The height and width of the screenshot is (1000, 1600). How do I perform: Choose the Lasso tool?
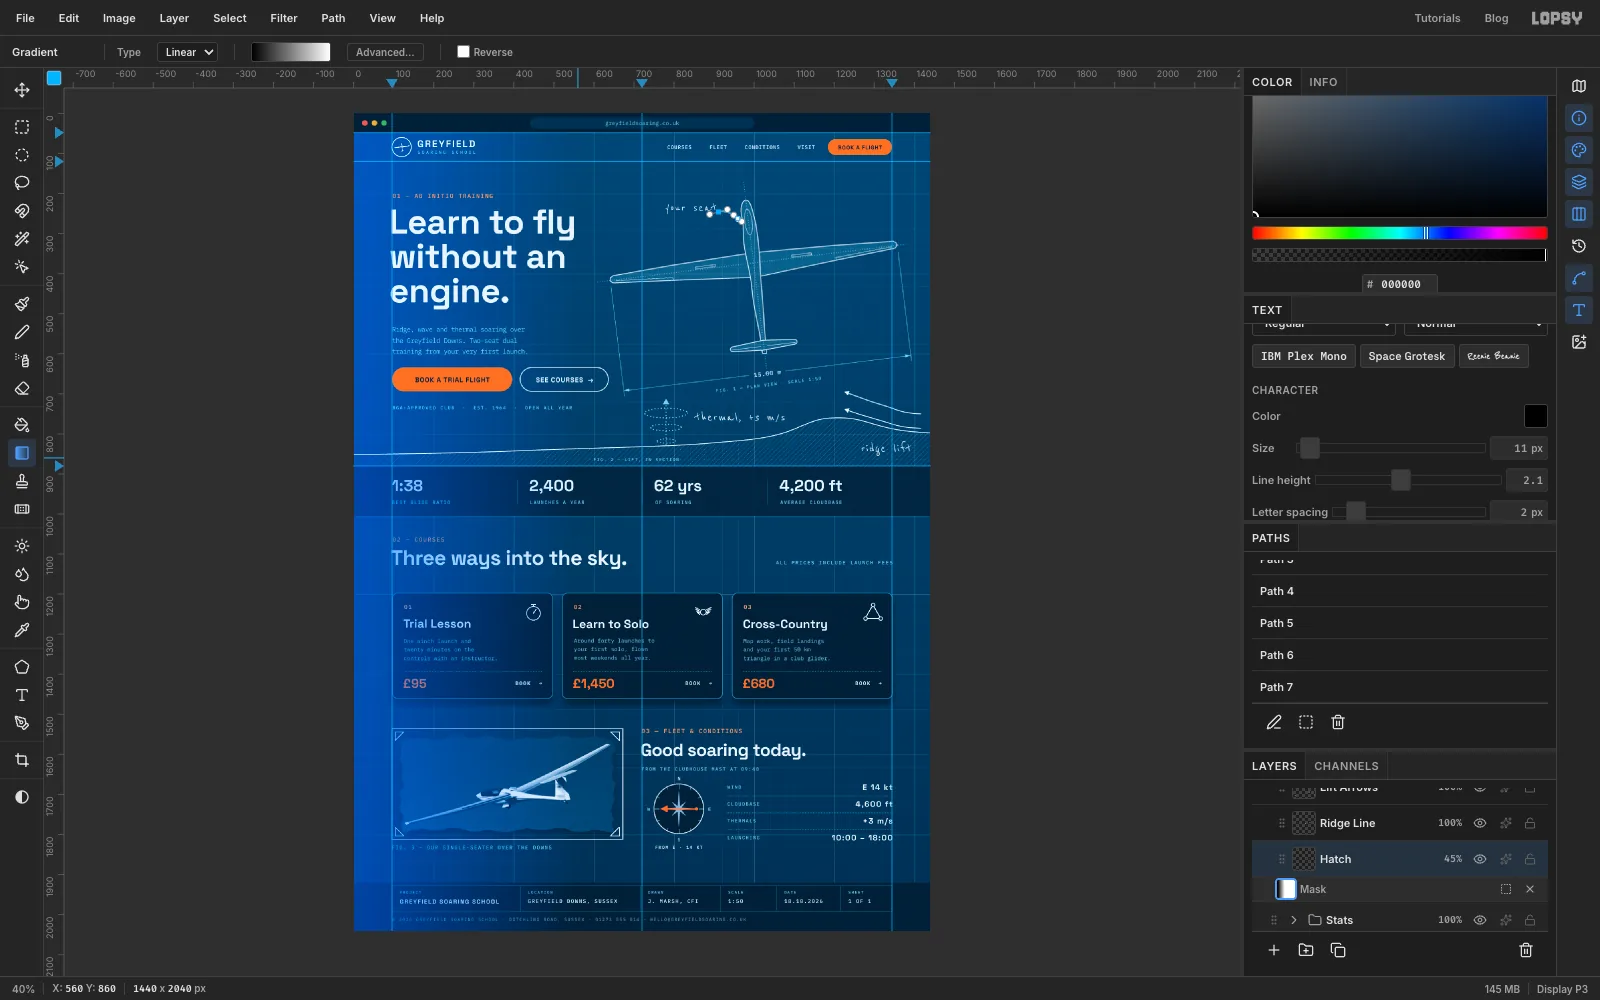click(22, 183)
